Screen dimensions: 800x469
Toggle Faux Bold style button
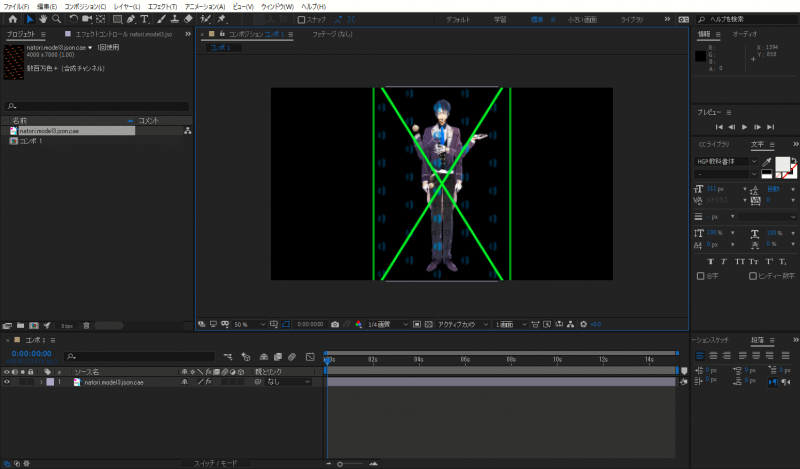[710, 262]
